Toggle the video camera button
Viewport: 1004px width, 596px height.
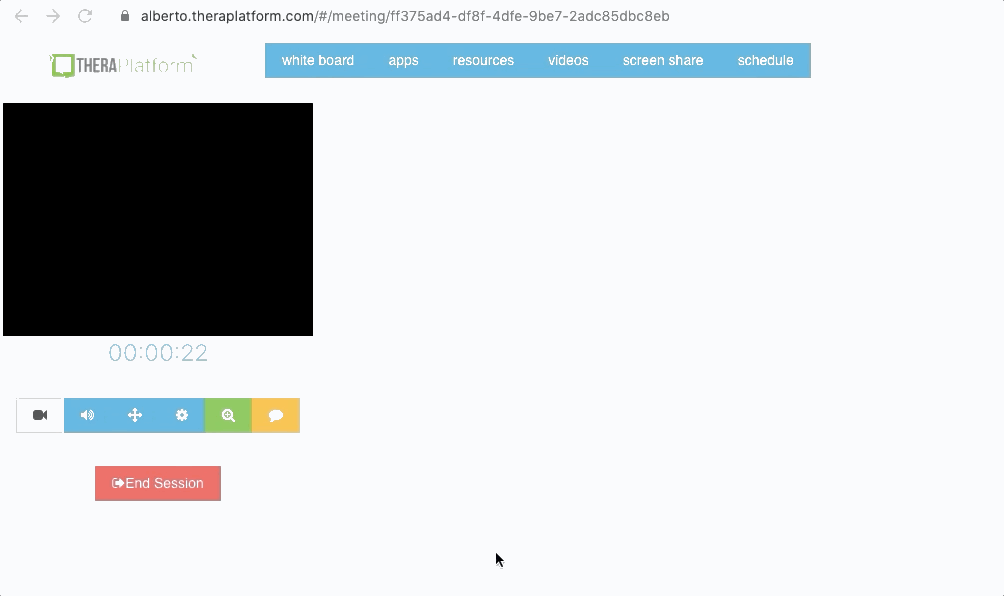pyautogui.click(x=40, y=415)
